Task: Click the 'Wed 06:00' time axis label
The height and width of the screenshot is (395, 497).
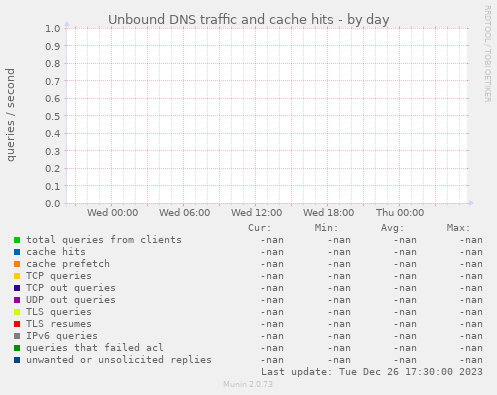Action: 185,213
